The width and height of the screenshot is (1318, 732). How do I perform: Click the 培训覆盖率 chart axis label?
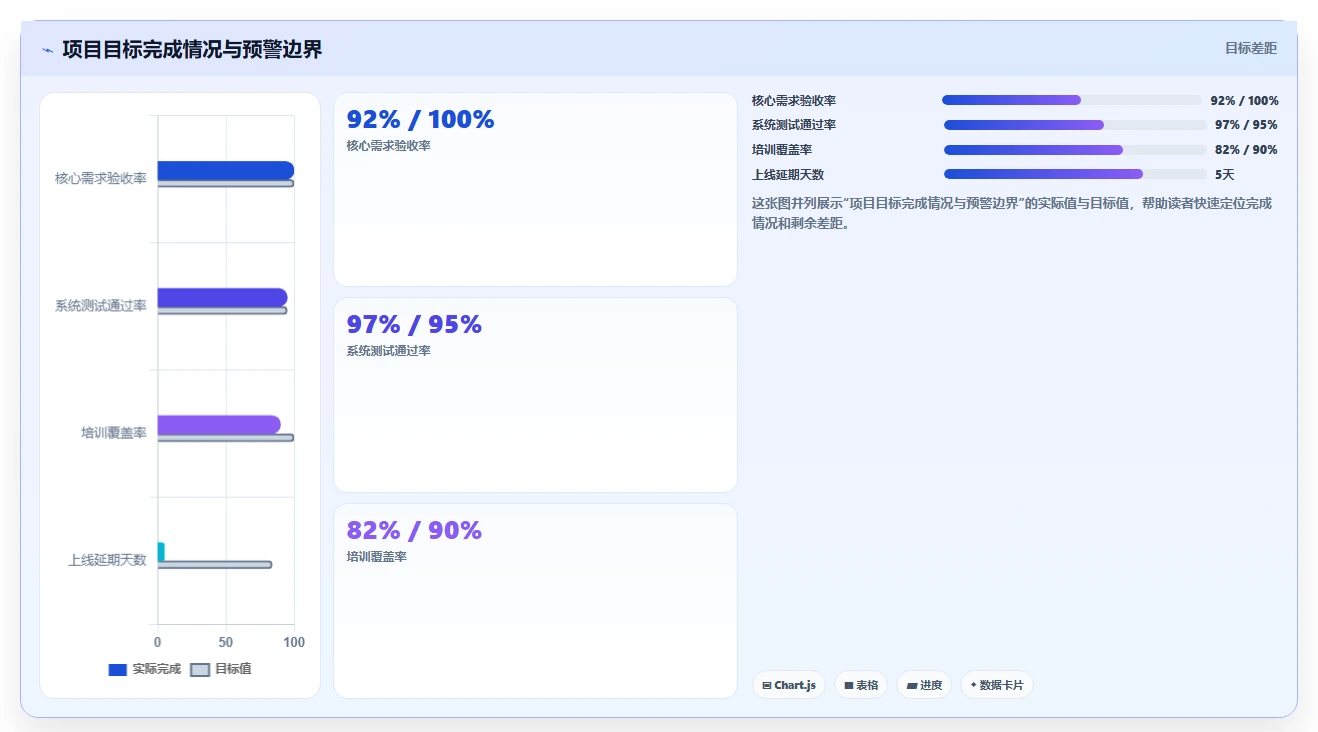[114, 433]
